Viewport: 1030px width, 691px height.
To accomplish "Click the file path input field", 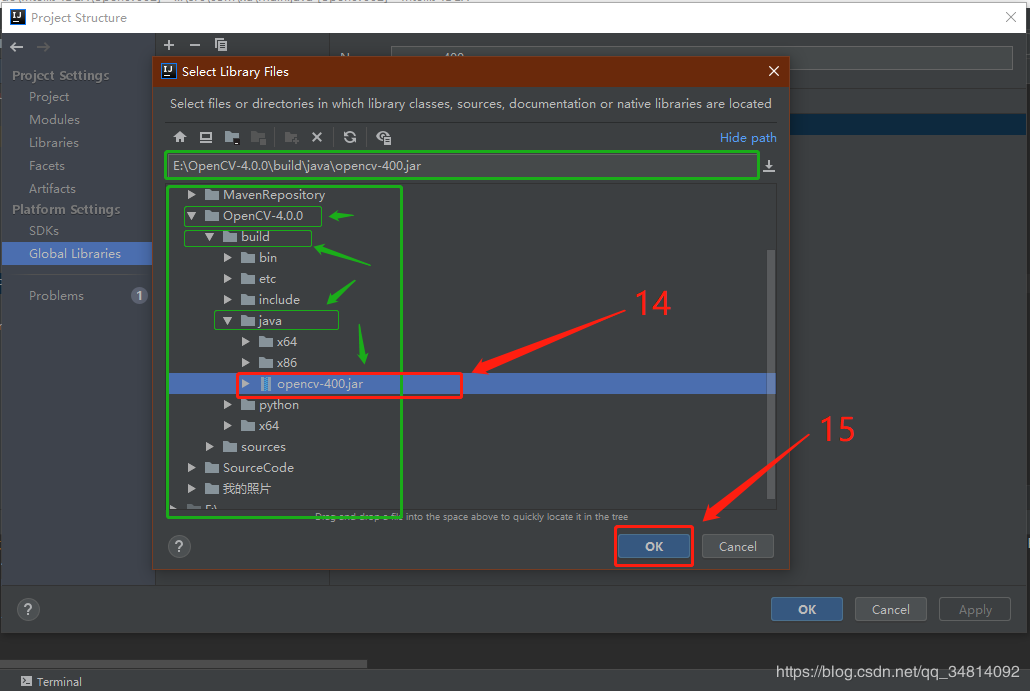I will (x=462, y=166).
